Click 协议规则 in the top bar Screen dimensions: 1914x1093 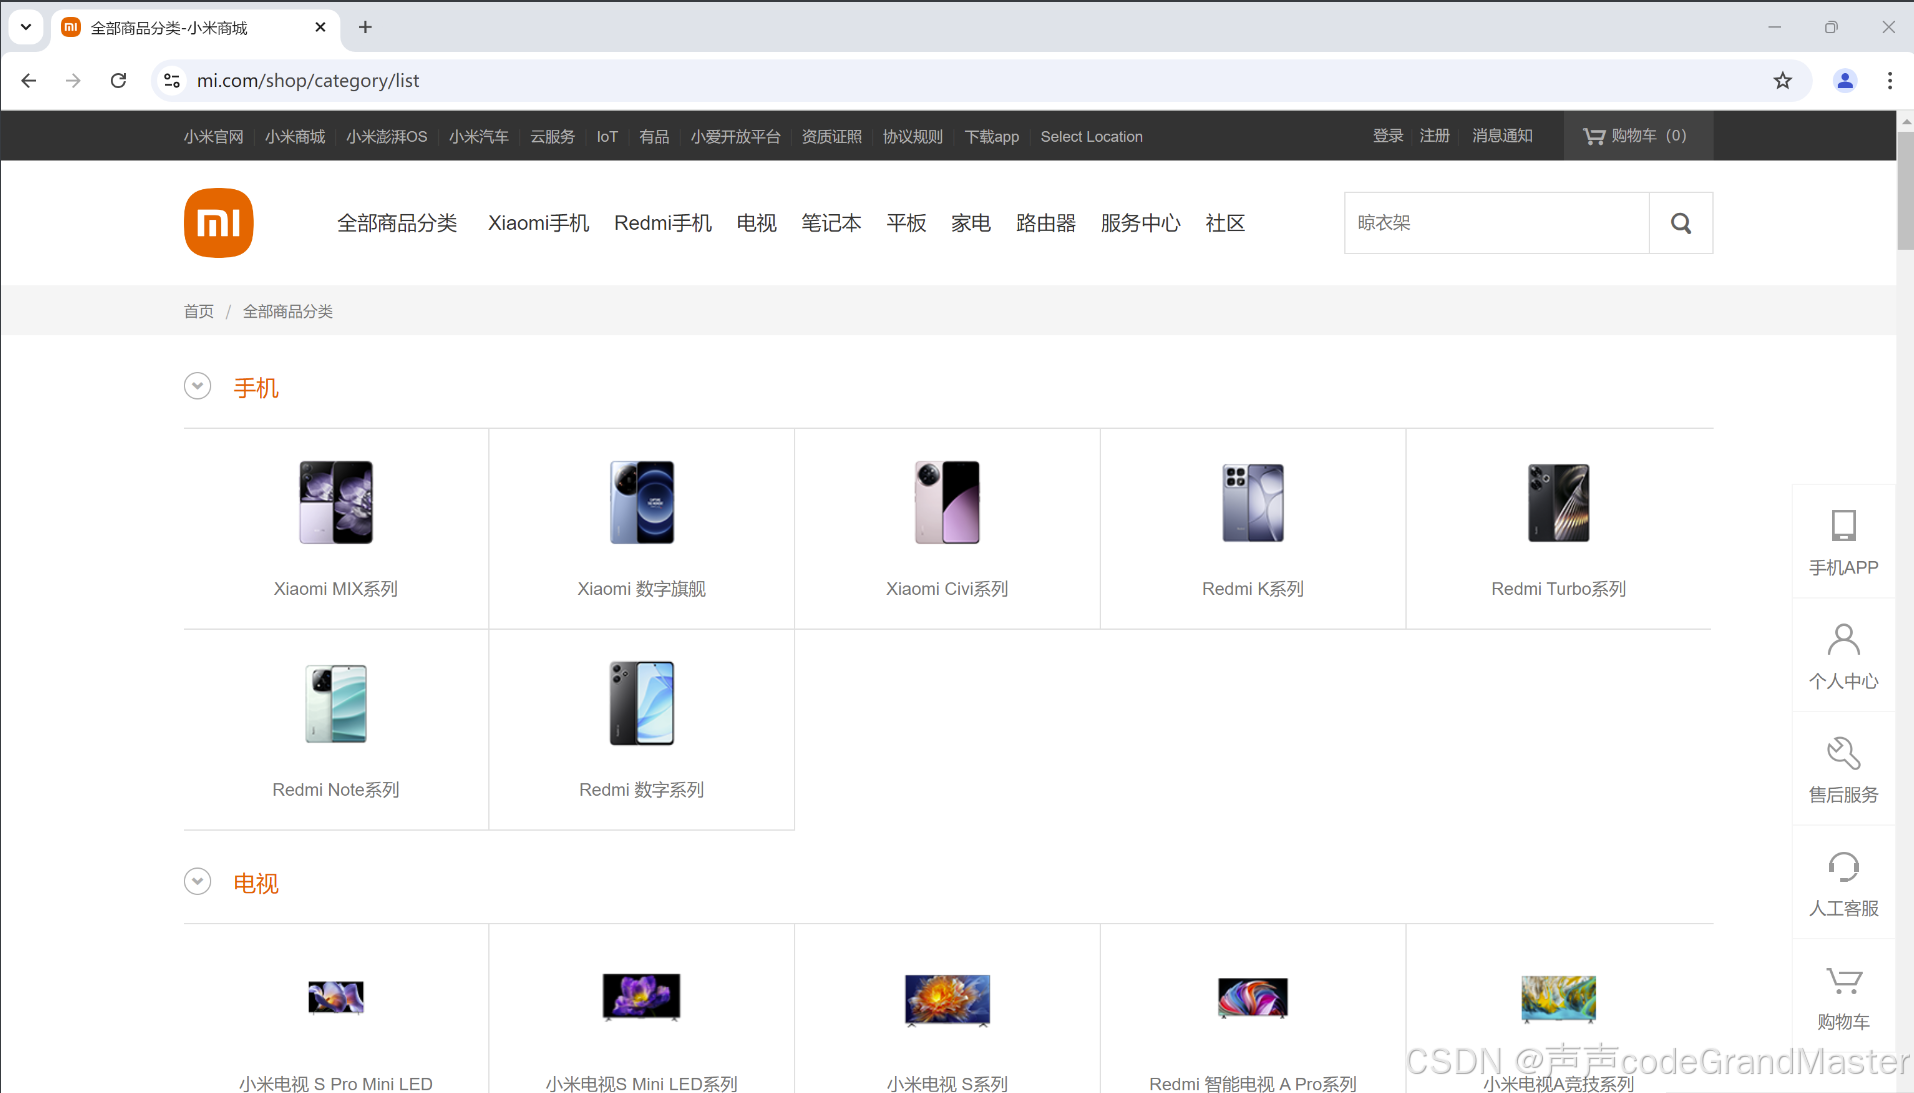[913, 137]
